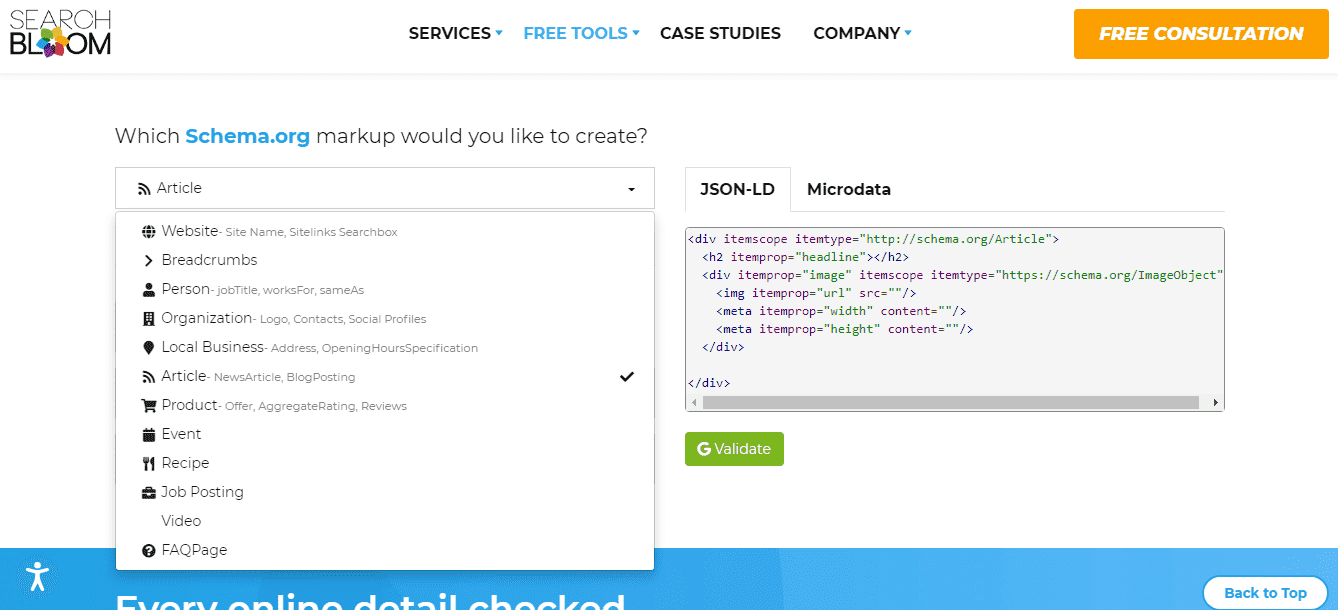Pick the Event calendar icon
The image size is (1338, 610).
(x=149, y=435)
